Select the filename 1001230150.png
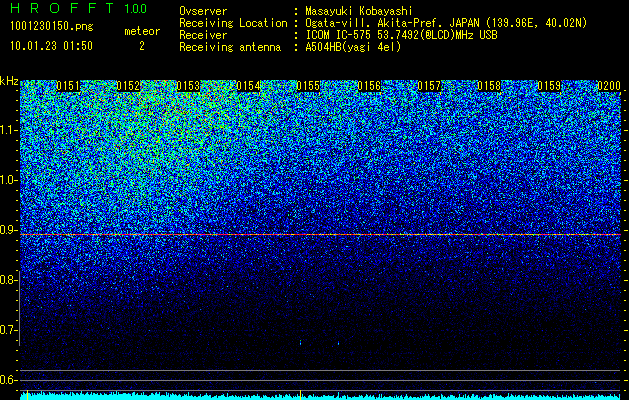Viewport: 629px width, 400px height. point(52,27)
